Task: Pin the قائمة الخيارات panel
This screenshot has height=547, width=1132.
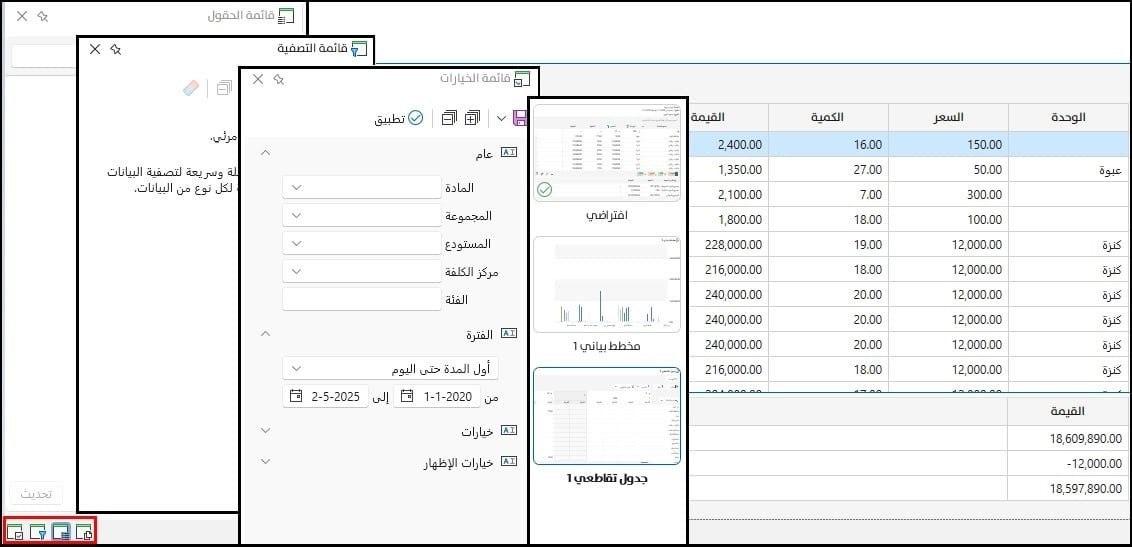Action: click(x=279, y=79)
